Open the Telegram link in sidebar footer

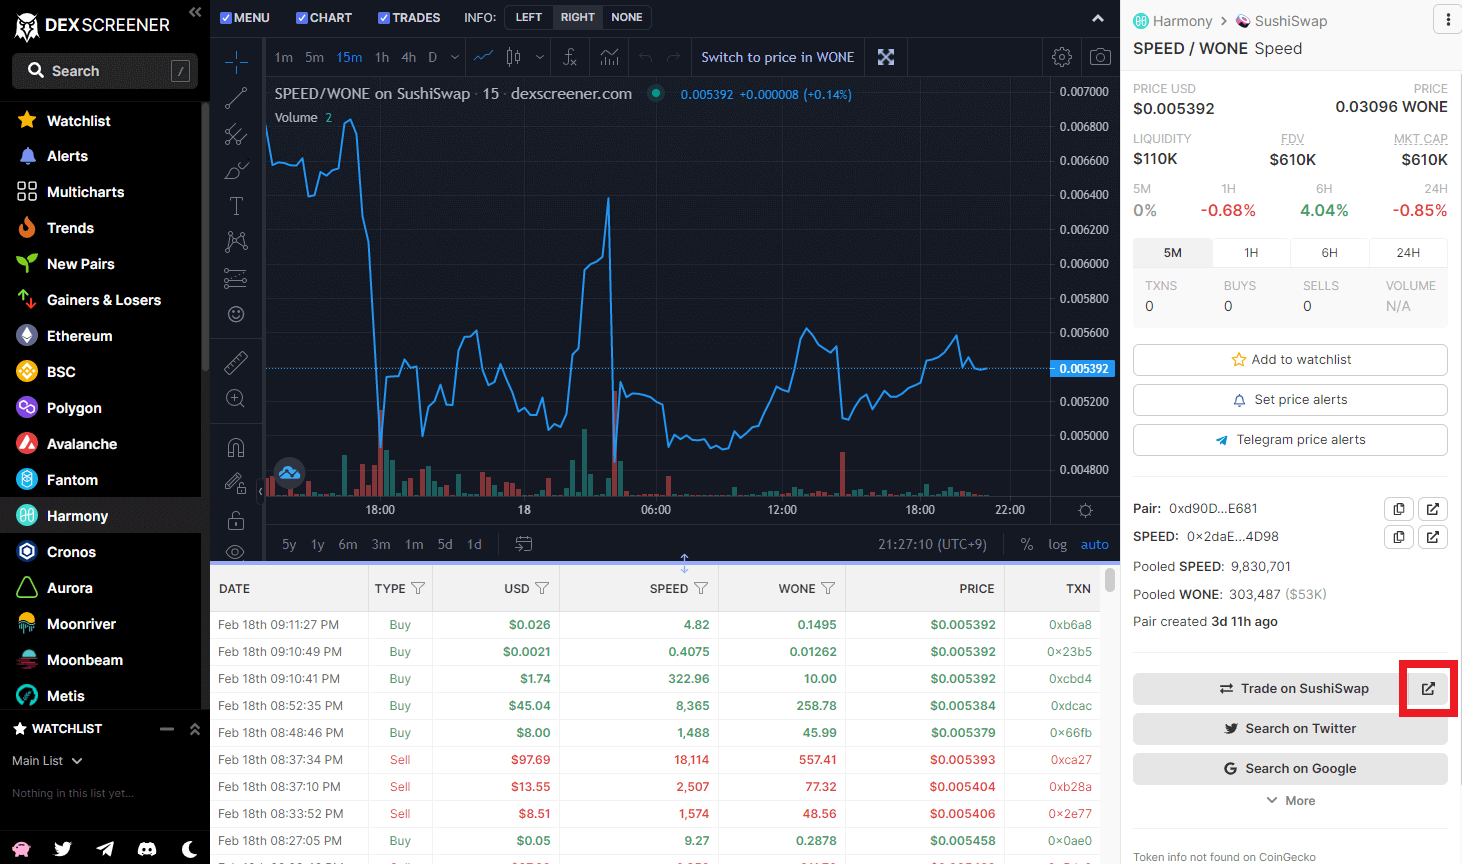(x=105, y=849)
